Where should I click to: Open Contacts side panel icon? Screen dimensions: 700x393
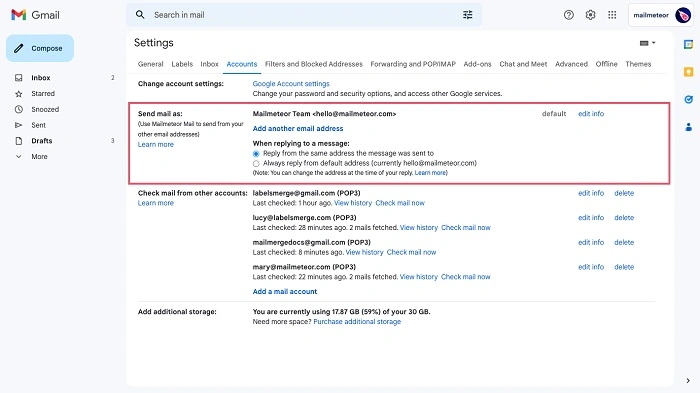click(688, 127)
